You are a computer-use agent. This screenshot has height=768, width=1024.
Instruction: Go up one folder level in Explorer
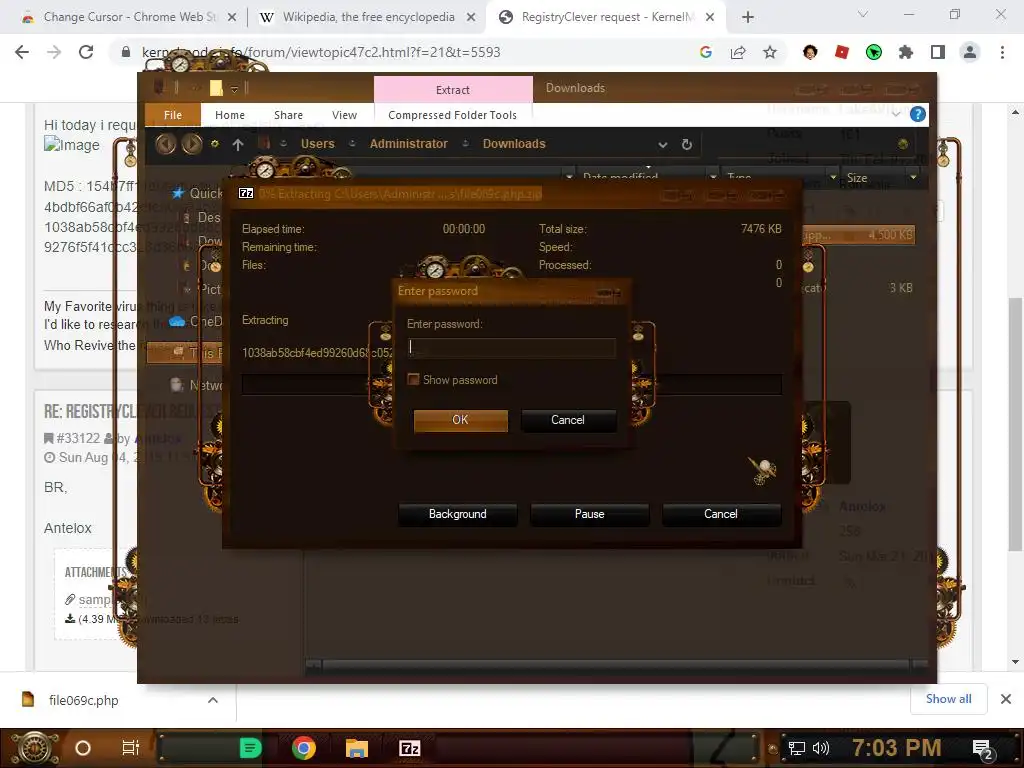point(238,144)
